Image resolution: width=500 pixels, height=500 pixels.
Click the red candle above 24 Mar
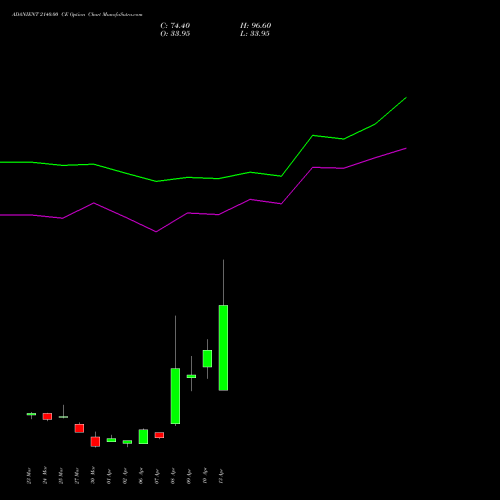coord(47,416)
